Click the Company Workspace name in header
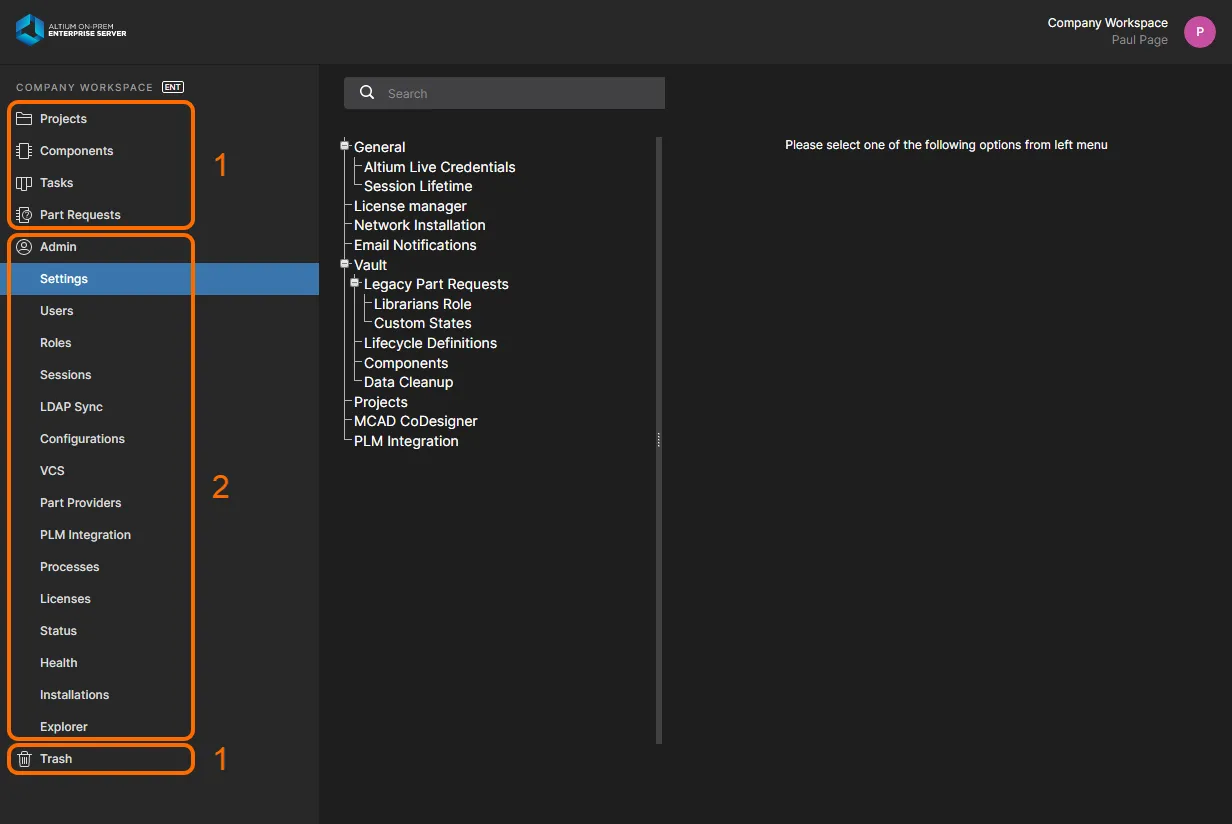Image resolution: width=1232 pixels, height=824 pixels. click(1108, 23)
